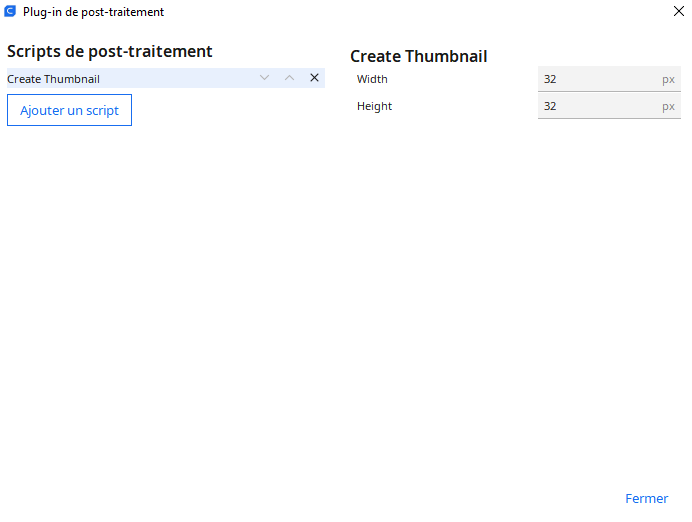Remove the Create Thumbnail script

point(314,78)
